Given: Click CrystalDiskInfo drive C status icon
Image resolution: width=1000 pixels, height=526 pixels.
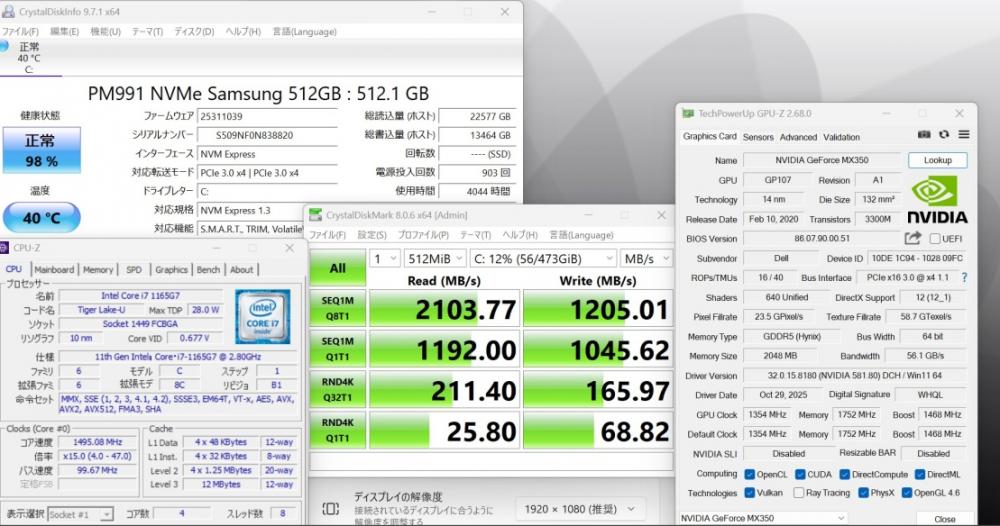Looking at the screenshot, I should pyautogui.click(x=4, y=46).
